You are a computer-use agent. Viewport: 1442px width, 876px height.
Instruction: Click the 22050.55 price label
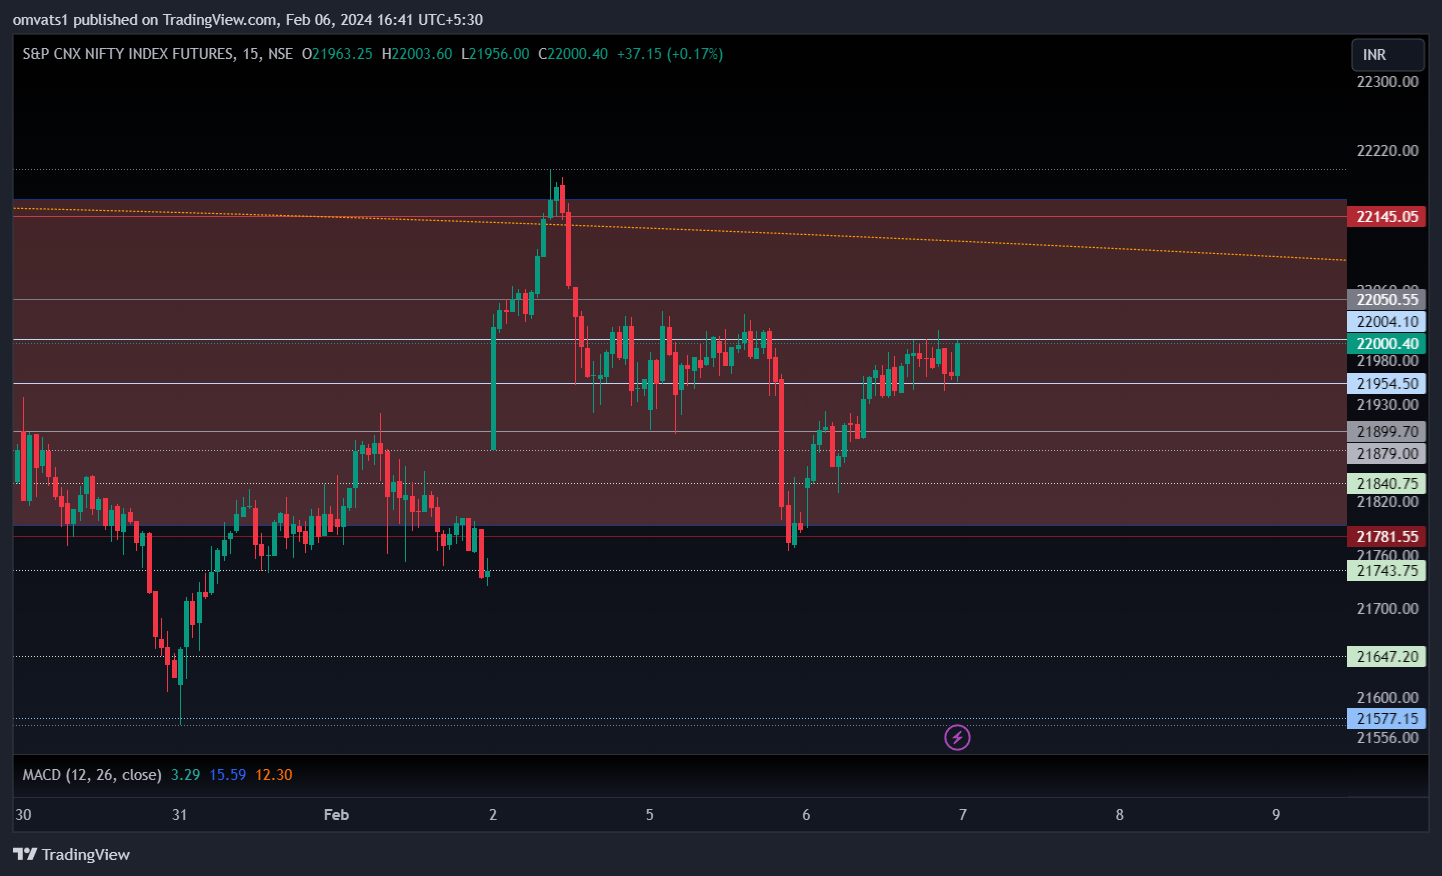[x=1386, y=300]
